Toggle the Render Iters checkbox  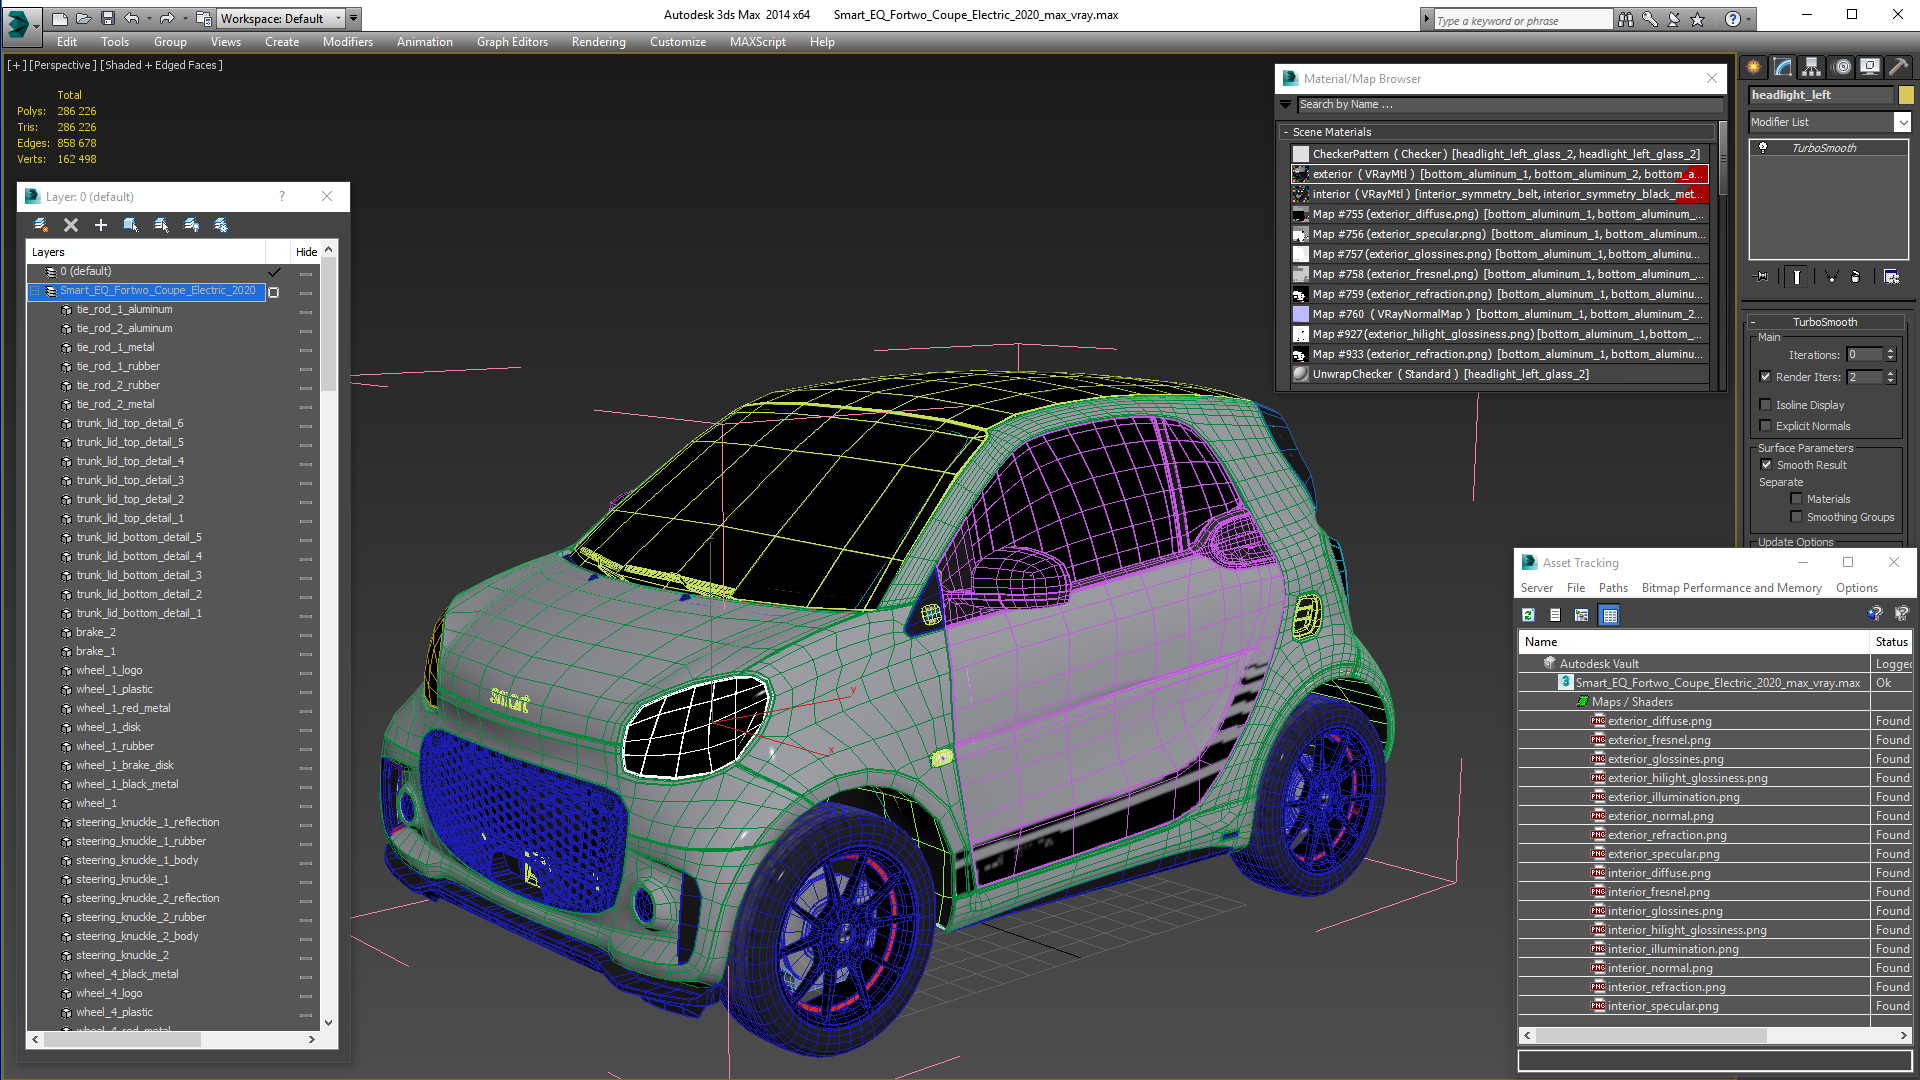tap(1766, 377)
